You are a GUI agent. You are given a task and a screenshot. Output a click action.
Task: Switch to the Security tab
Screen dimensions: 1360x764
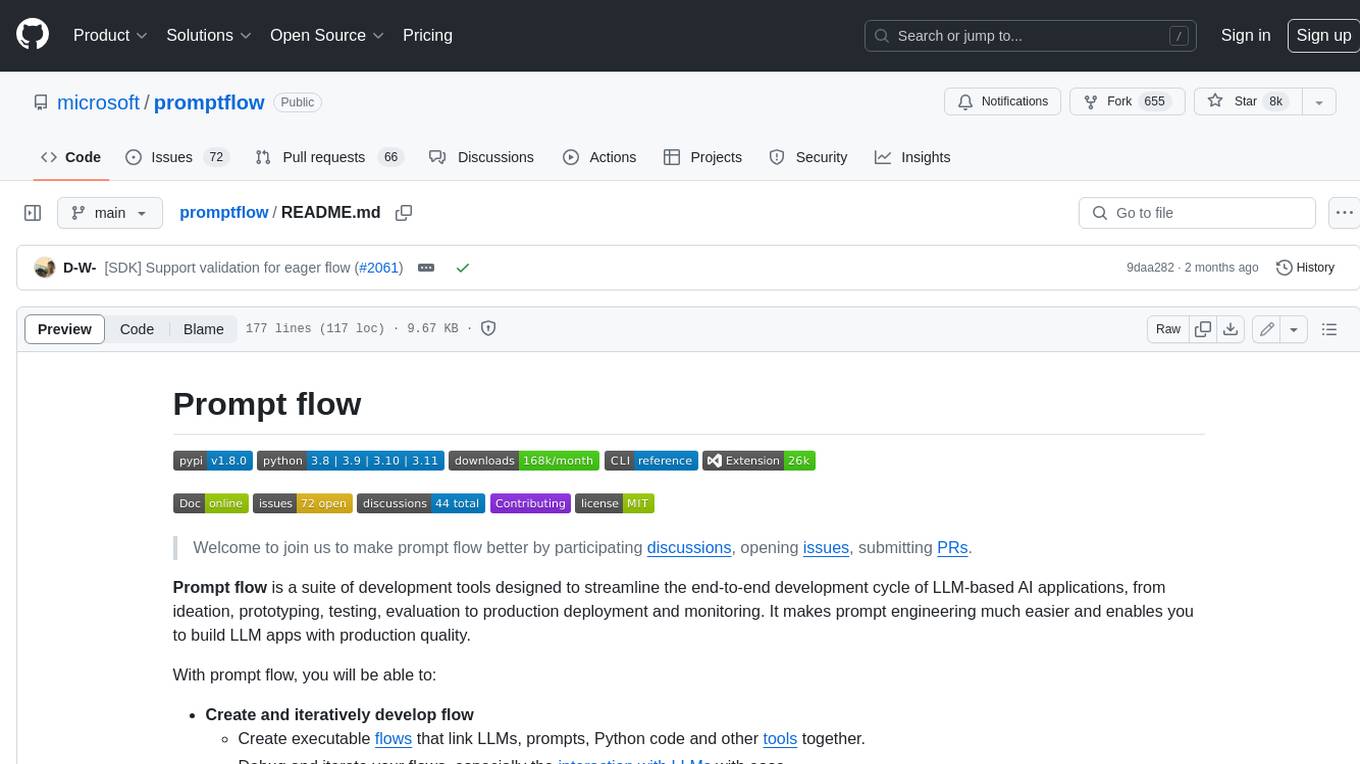click(x=808, y=157)
